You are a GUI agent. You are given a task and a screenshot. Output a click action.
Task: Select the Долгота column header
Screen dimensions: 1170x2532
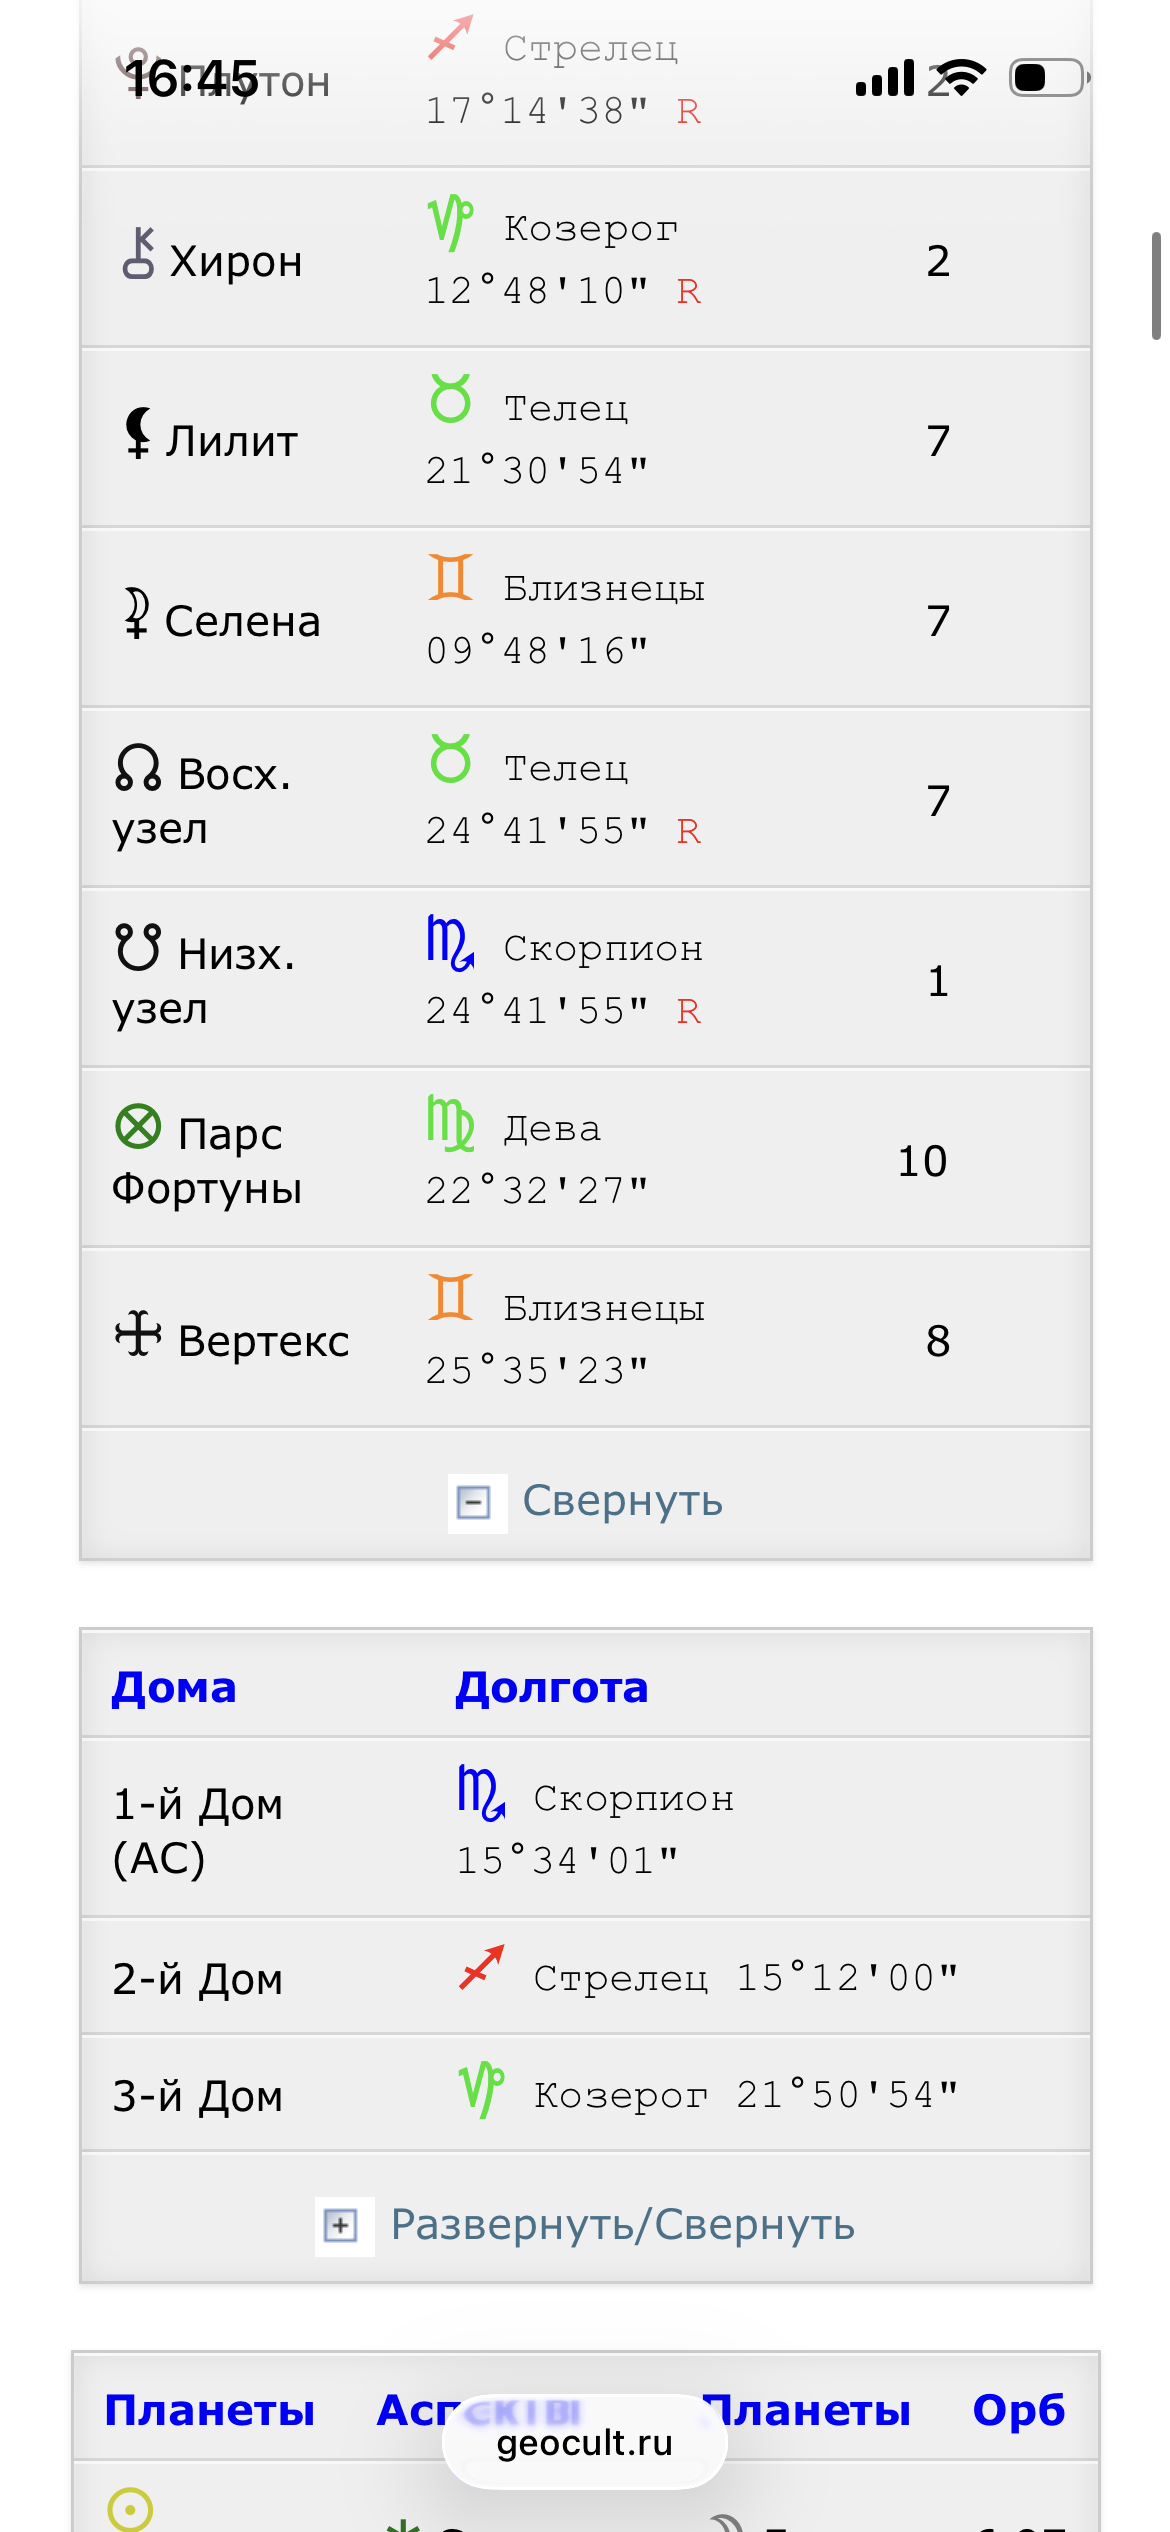click(552, 1688)
